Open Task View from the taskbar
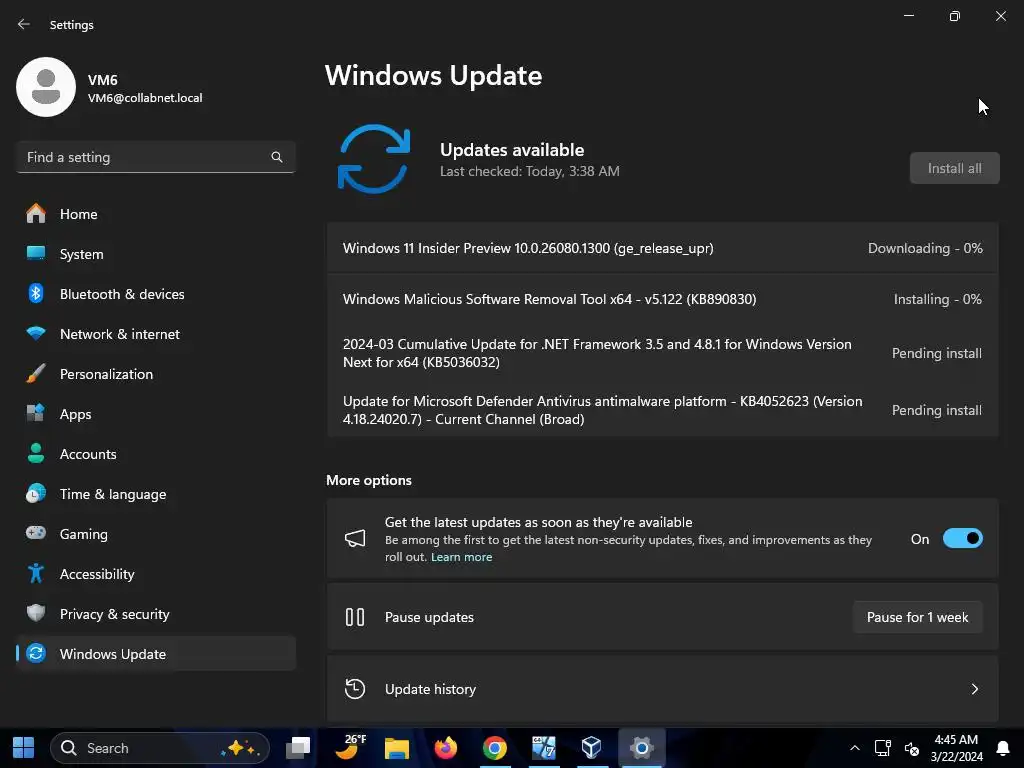1024x768 pixels. click(x=298, y=748)
